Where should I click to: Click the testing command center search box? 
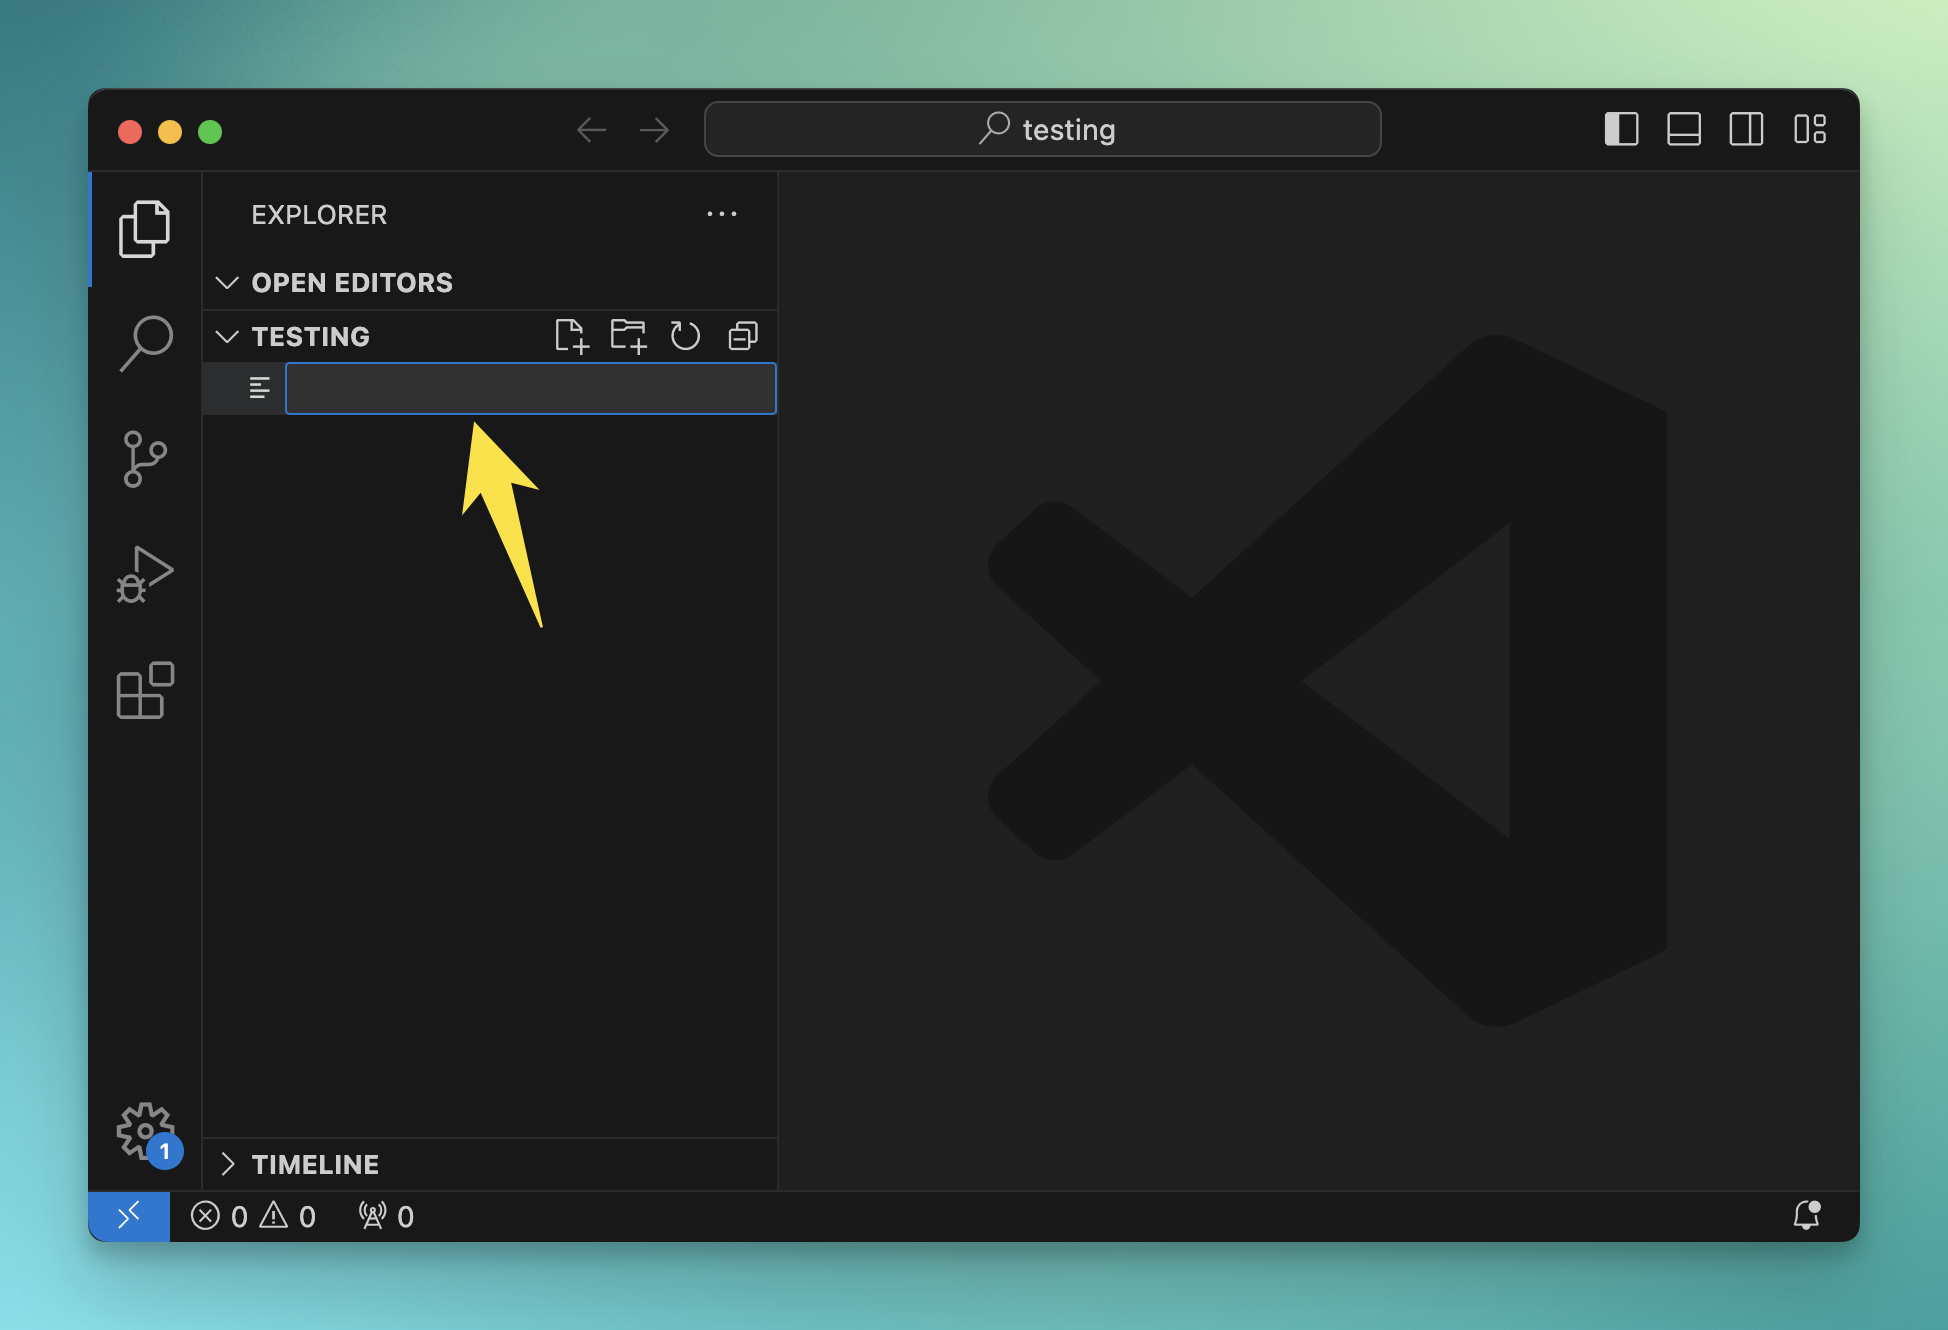(x=1042, y=129)
